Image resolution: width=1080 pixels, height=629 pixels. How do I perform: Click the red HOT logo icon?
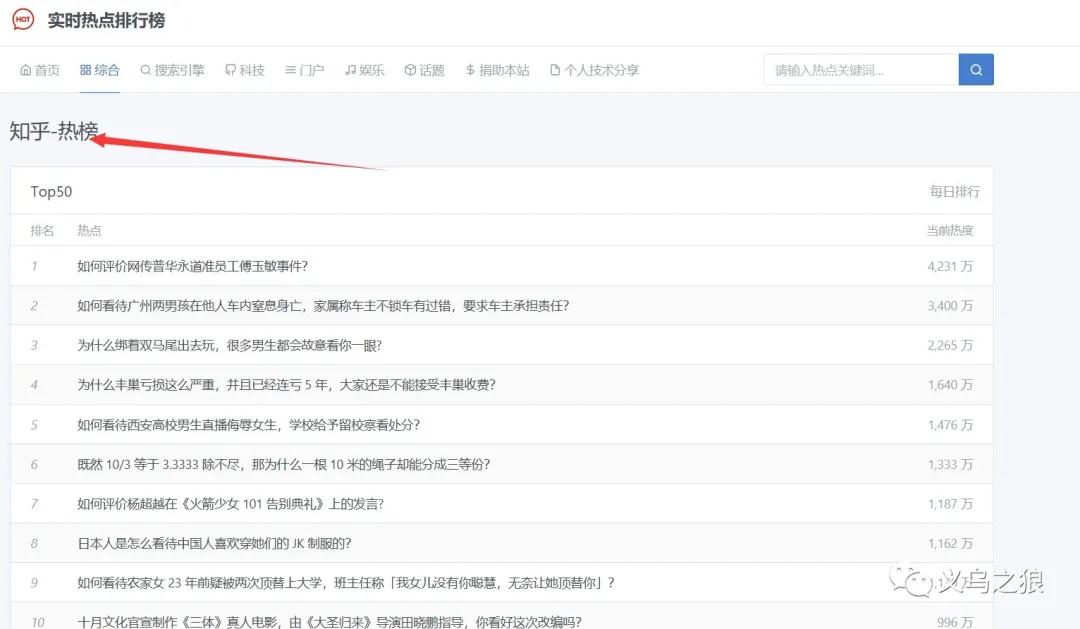tap(22, 20)
